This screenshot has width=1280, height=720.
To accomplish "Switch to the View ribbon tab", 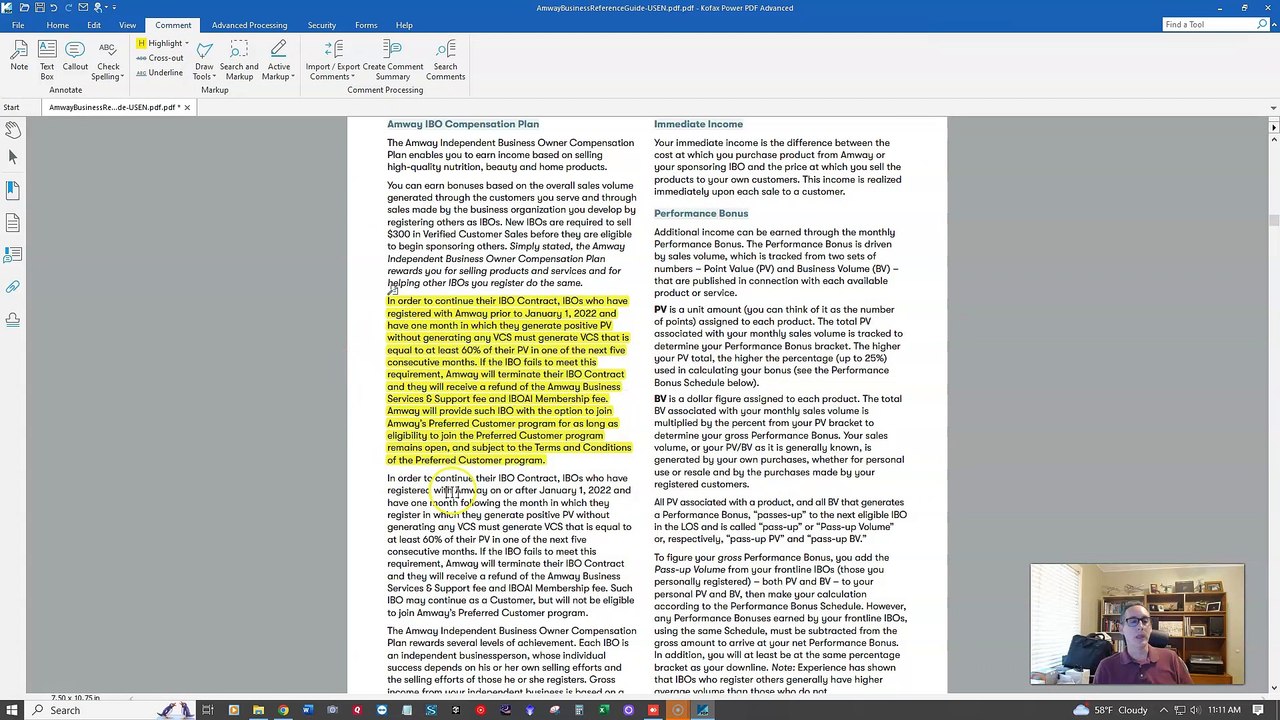I will (127, 25).
